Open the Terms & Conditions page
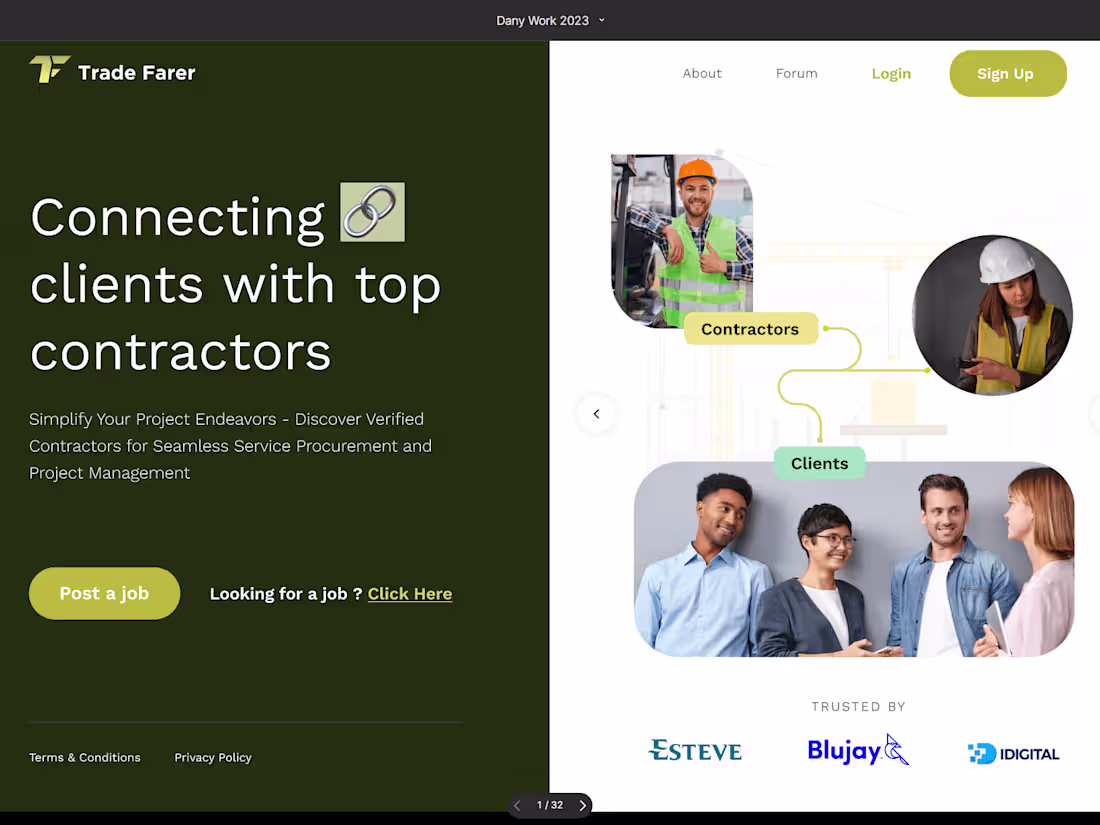 (x=85, y=757)
